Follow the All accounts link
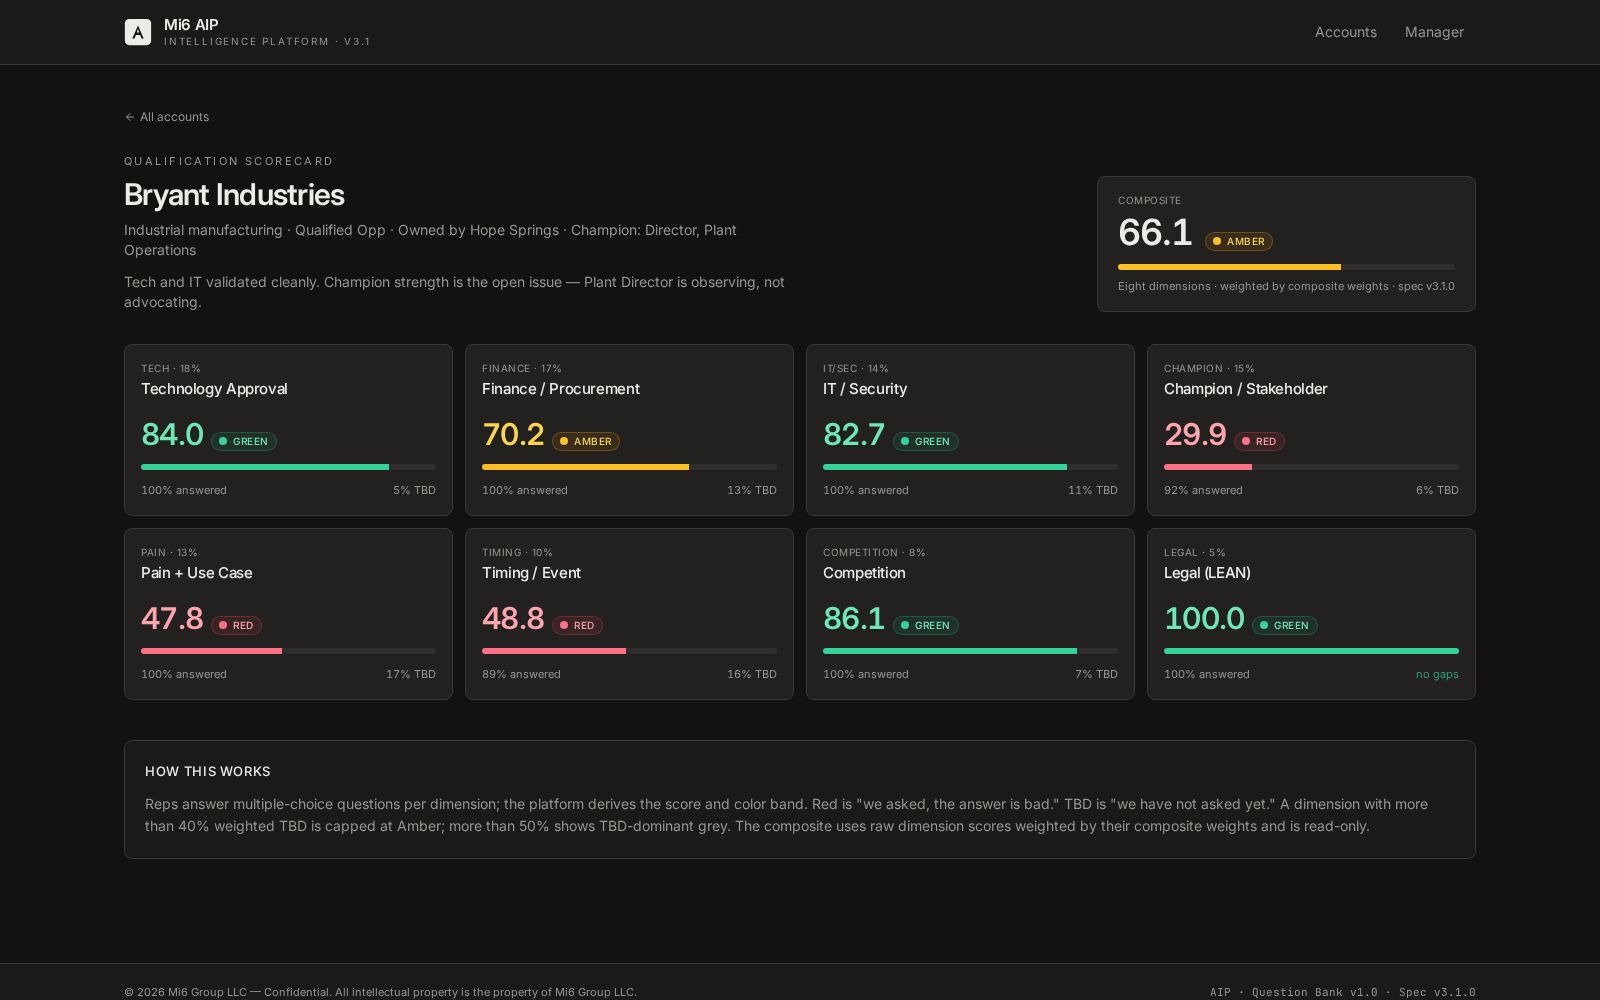Viewport: 1600px width, 1000px height. point(173,117)
